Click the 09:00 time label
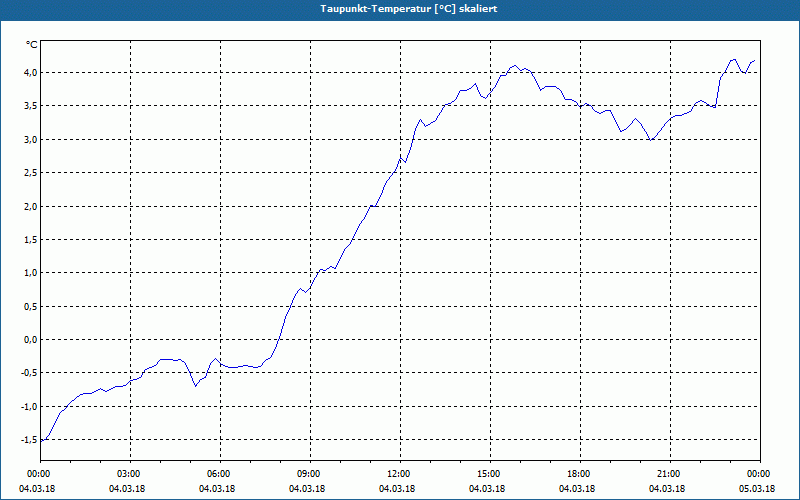This screenshot has width=800, height=500. (308, 474)
